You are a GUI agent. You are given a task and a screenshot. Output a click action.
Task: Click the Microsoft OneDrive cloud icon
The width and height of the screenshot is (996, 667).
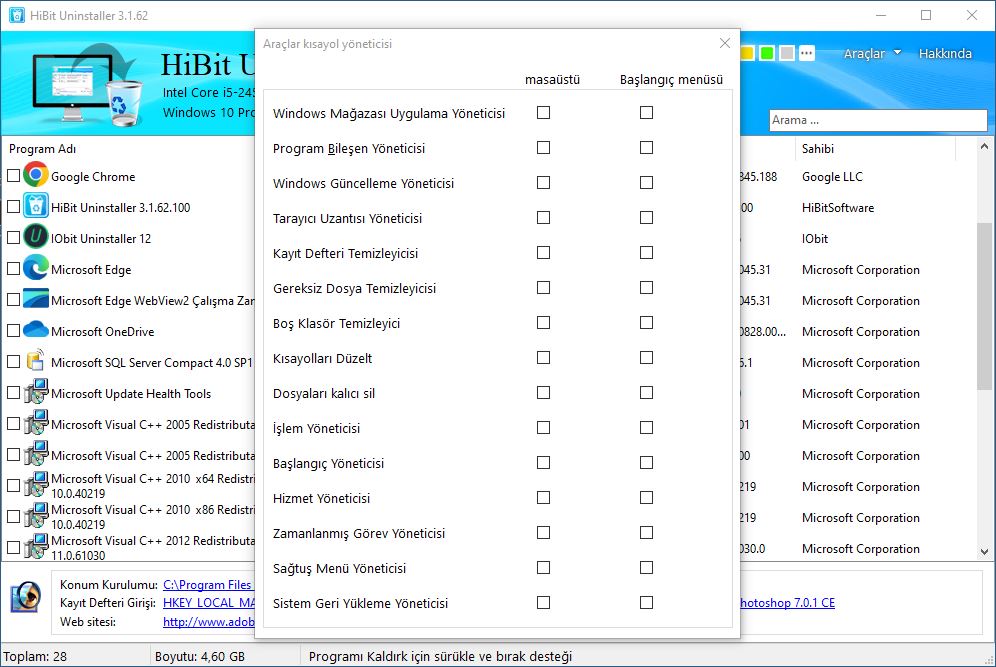coord(36,330)
